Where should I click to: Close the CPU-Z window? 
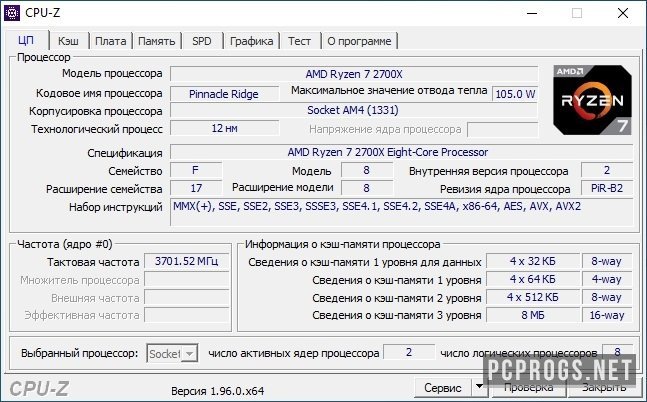(x=623, y=13)
